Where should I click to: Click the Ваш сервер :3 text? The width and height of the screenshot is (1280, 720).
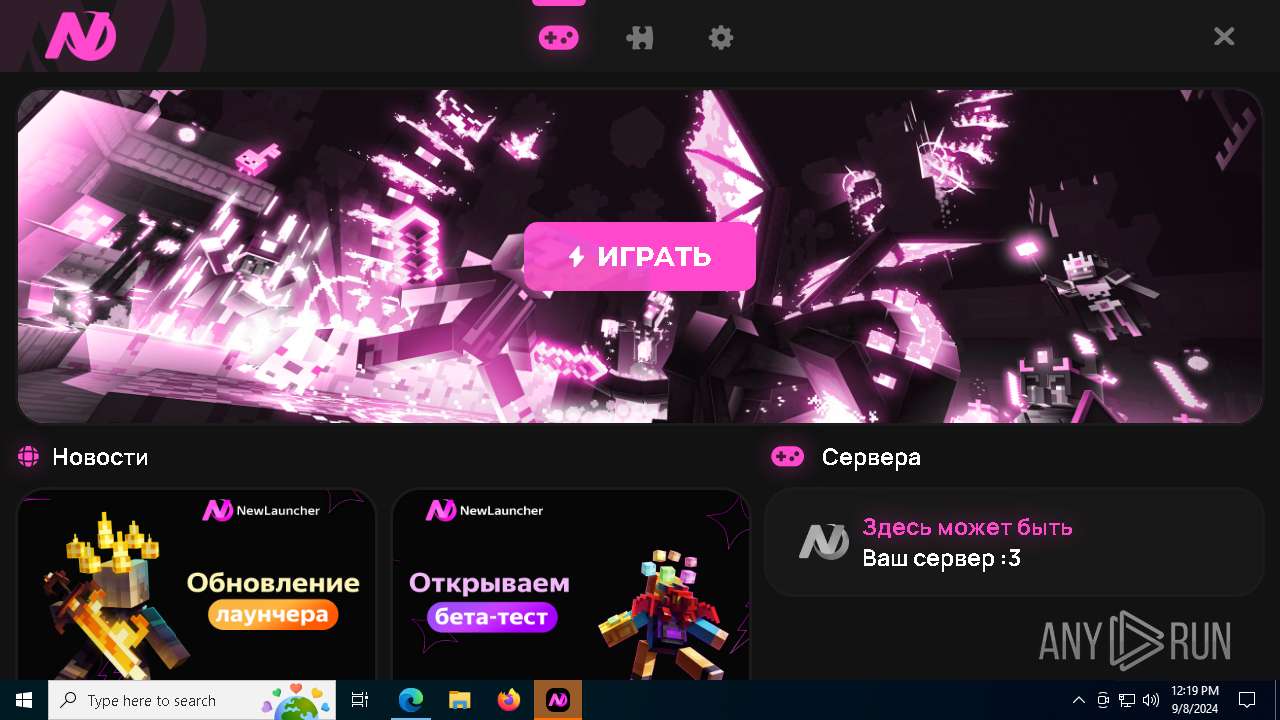pyautogui.click(x=942, y=558)
